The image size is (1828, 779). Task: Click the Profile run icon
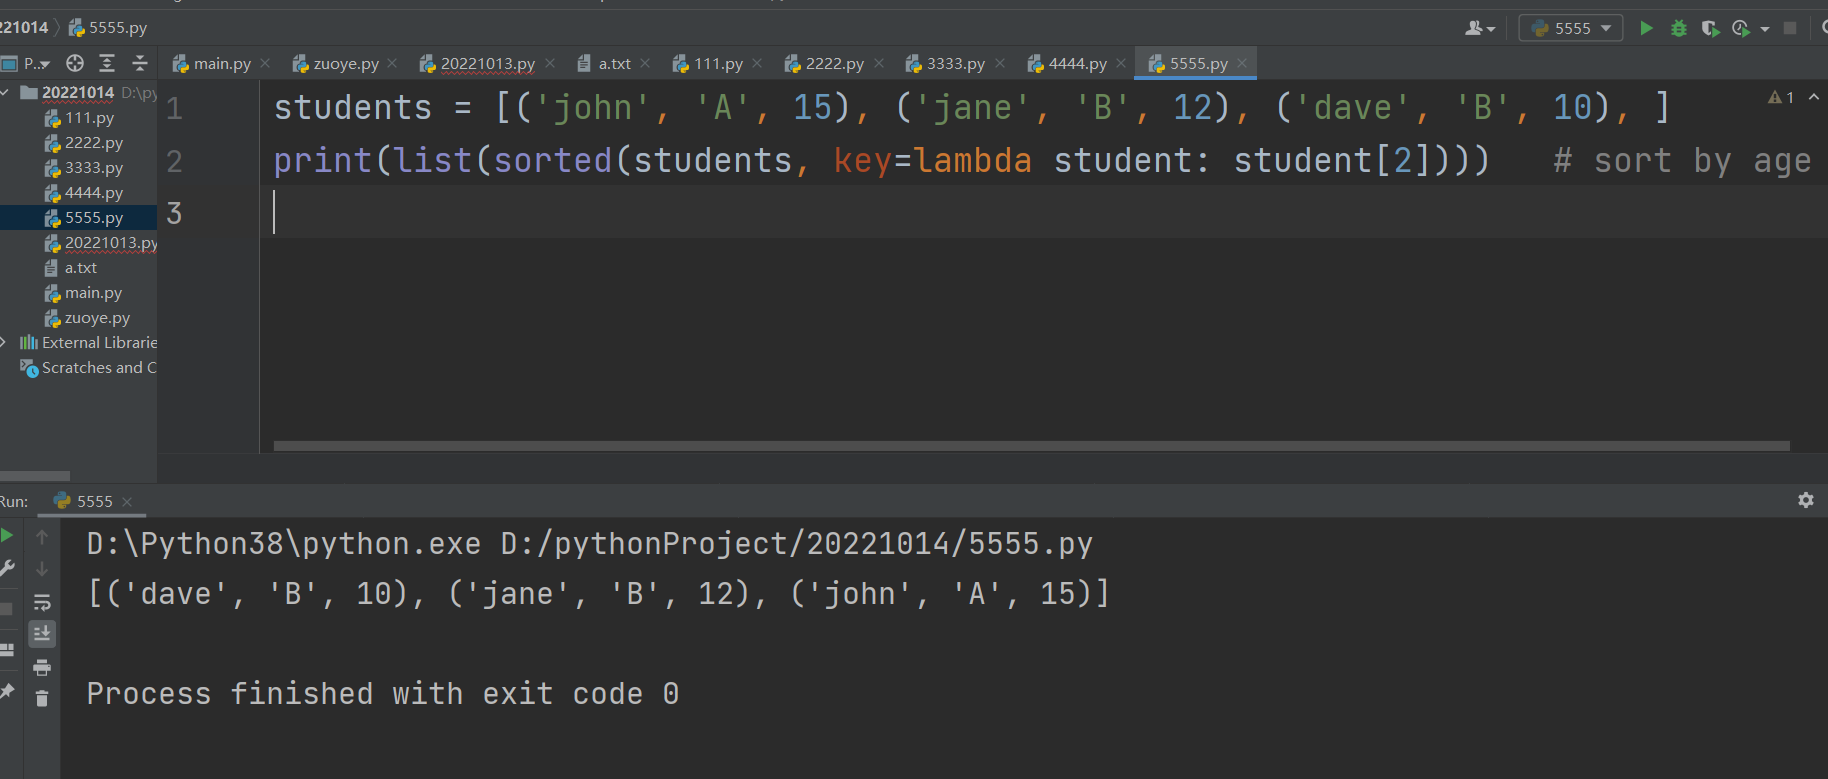pyautogui.click(x=1741, y=28)
